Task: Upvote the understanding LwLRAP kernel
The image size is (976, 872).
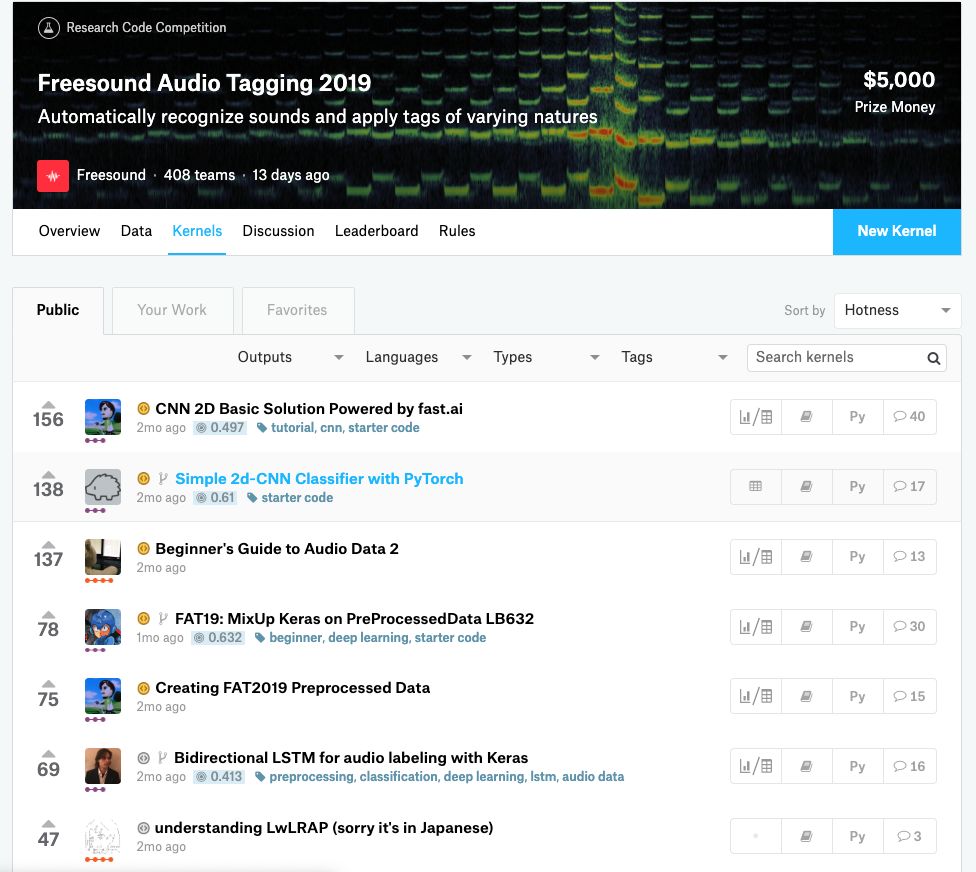Action: coord(49,825)
